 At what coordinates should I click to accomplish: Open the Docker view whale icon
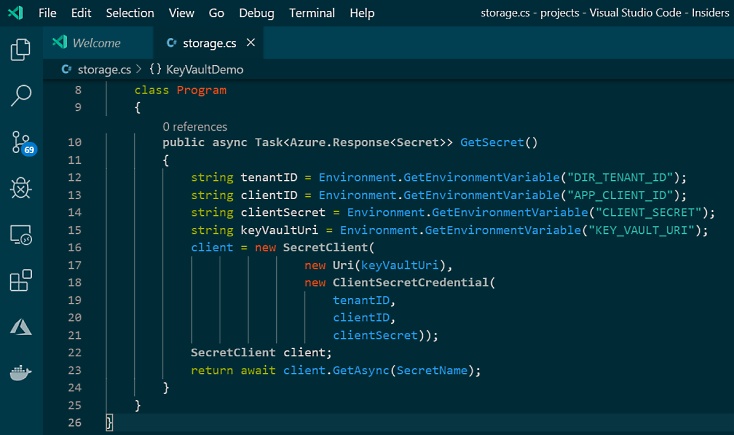(20, 373)
